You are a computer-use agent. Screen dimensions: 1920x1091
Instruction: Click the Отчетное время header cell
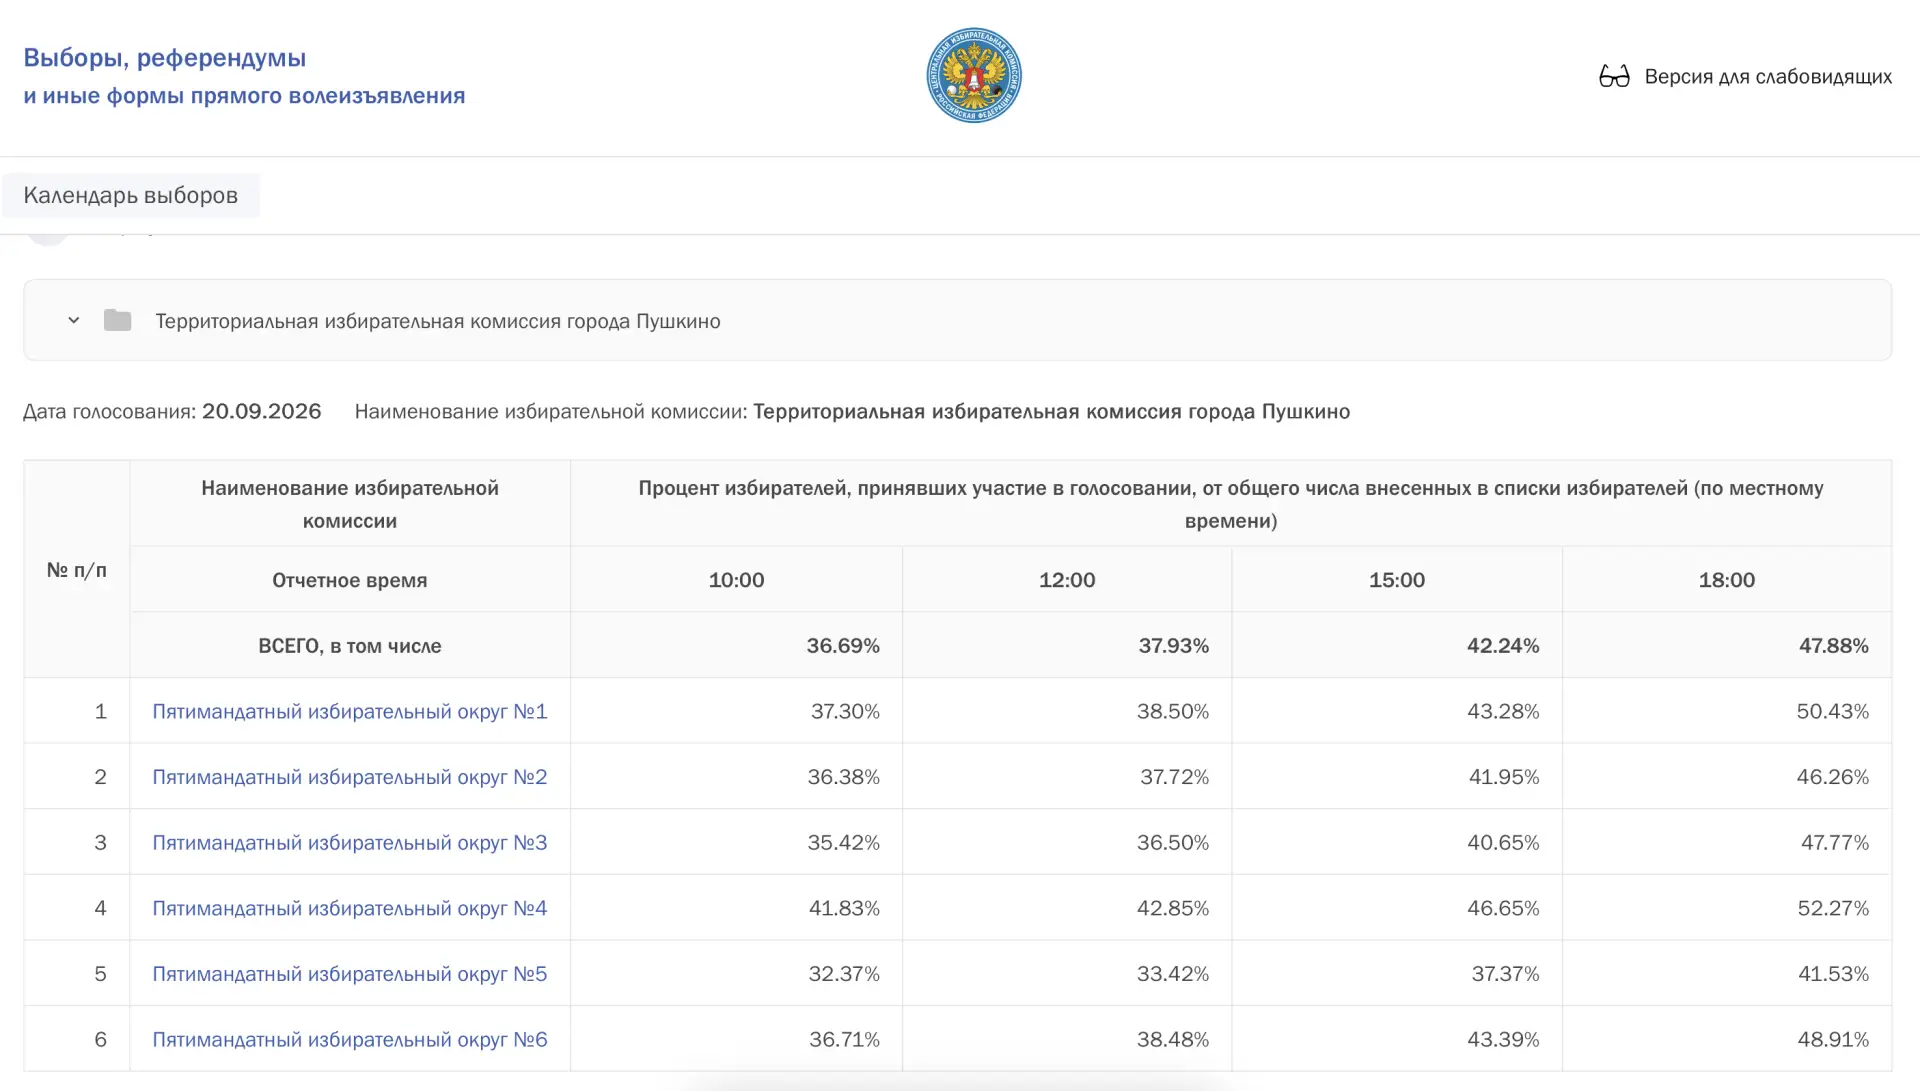(350, 580)
